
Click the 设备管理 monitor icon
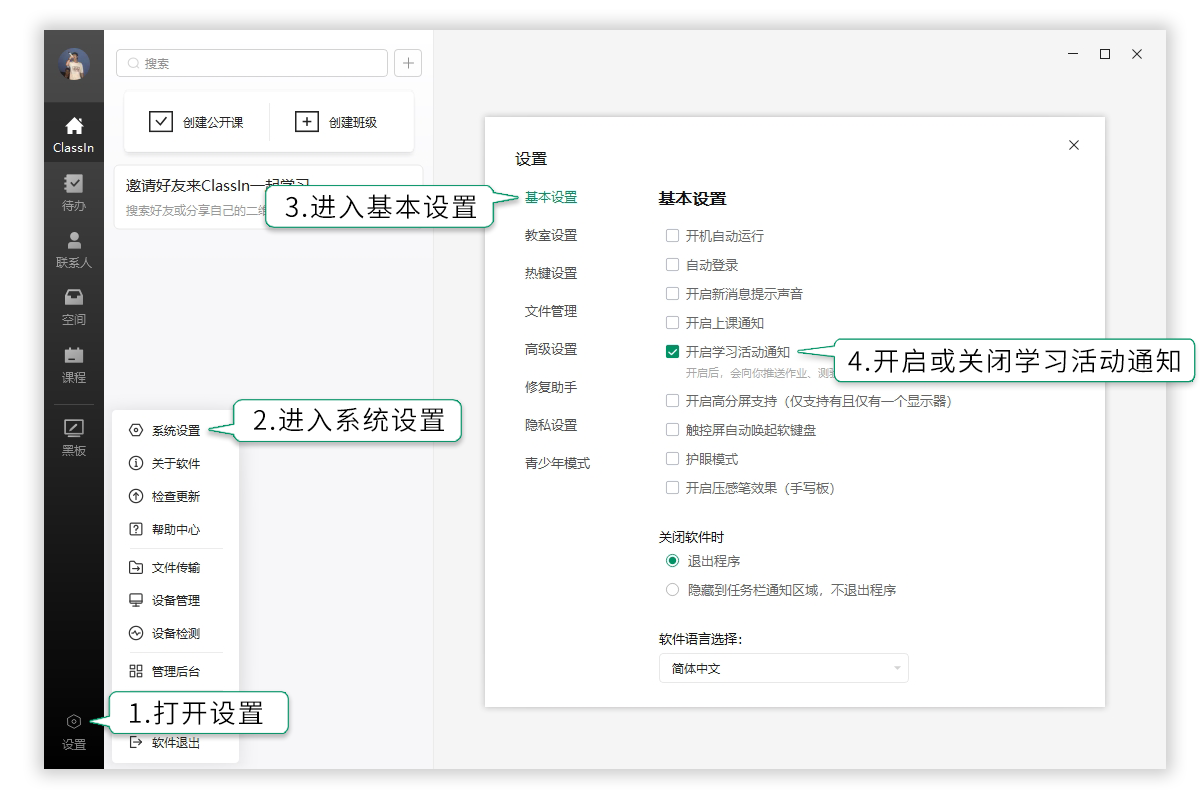[x=136, y=600]
